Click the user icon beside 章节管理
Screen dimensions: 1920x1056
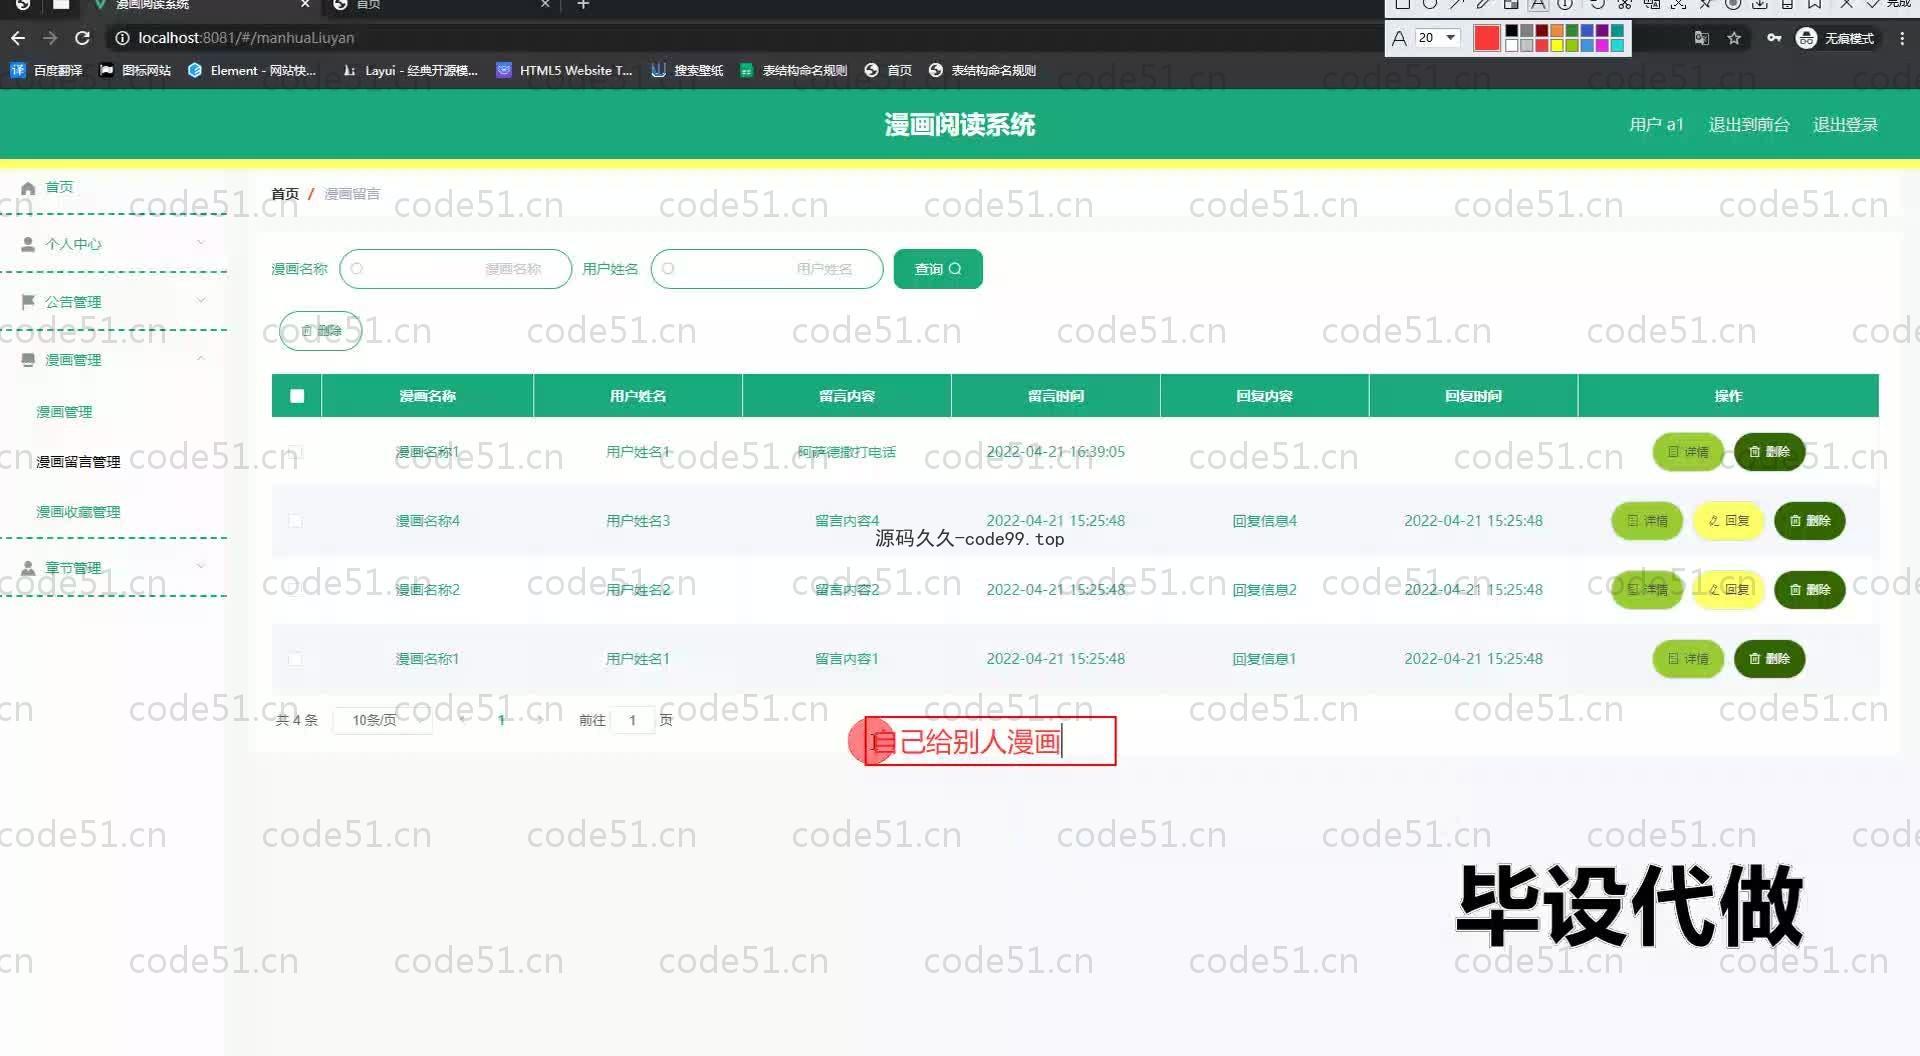coord(28,567)
